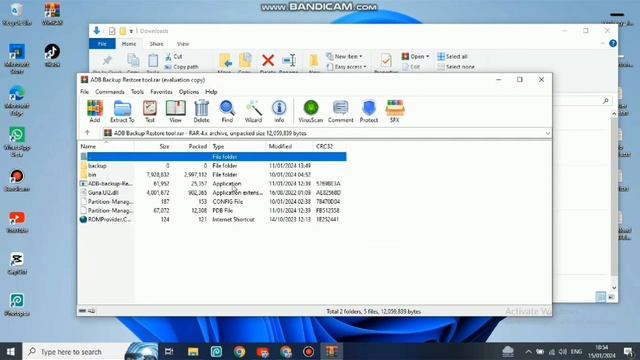Switch to Home tab in Downloads window
The image size is (640, 360).
tap(129, 44)
